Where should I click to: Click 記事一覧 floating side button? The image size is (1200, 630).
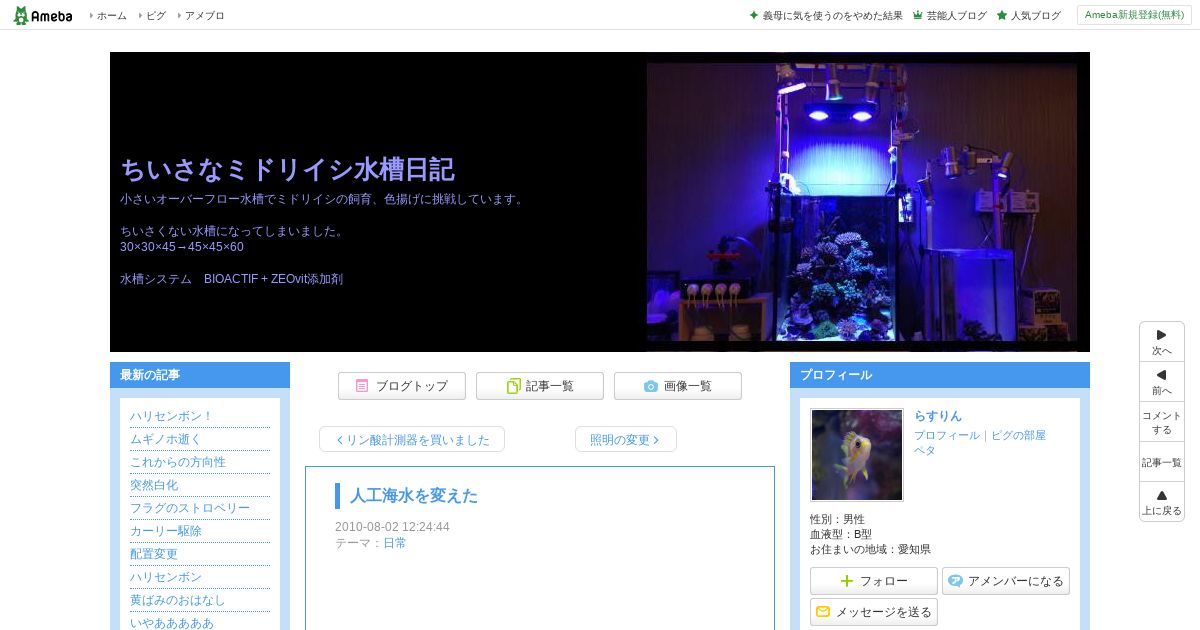(1161, 462)
